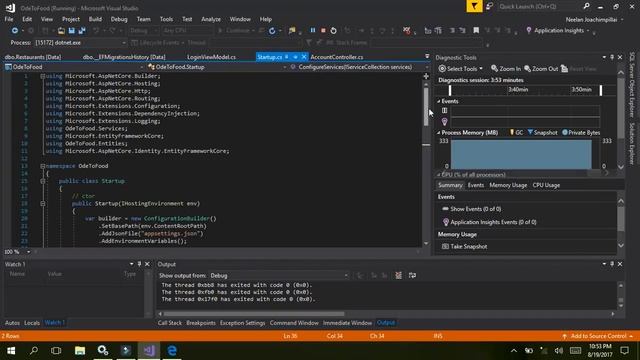Screen dimensions: 640x360
Task: Click the code editor vertical scrollbar thumb
Action: (x=426, y=108)
